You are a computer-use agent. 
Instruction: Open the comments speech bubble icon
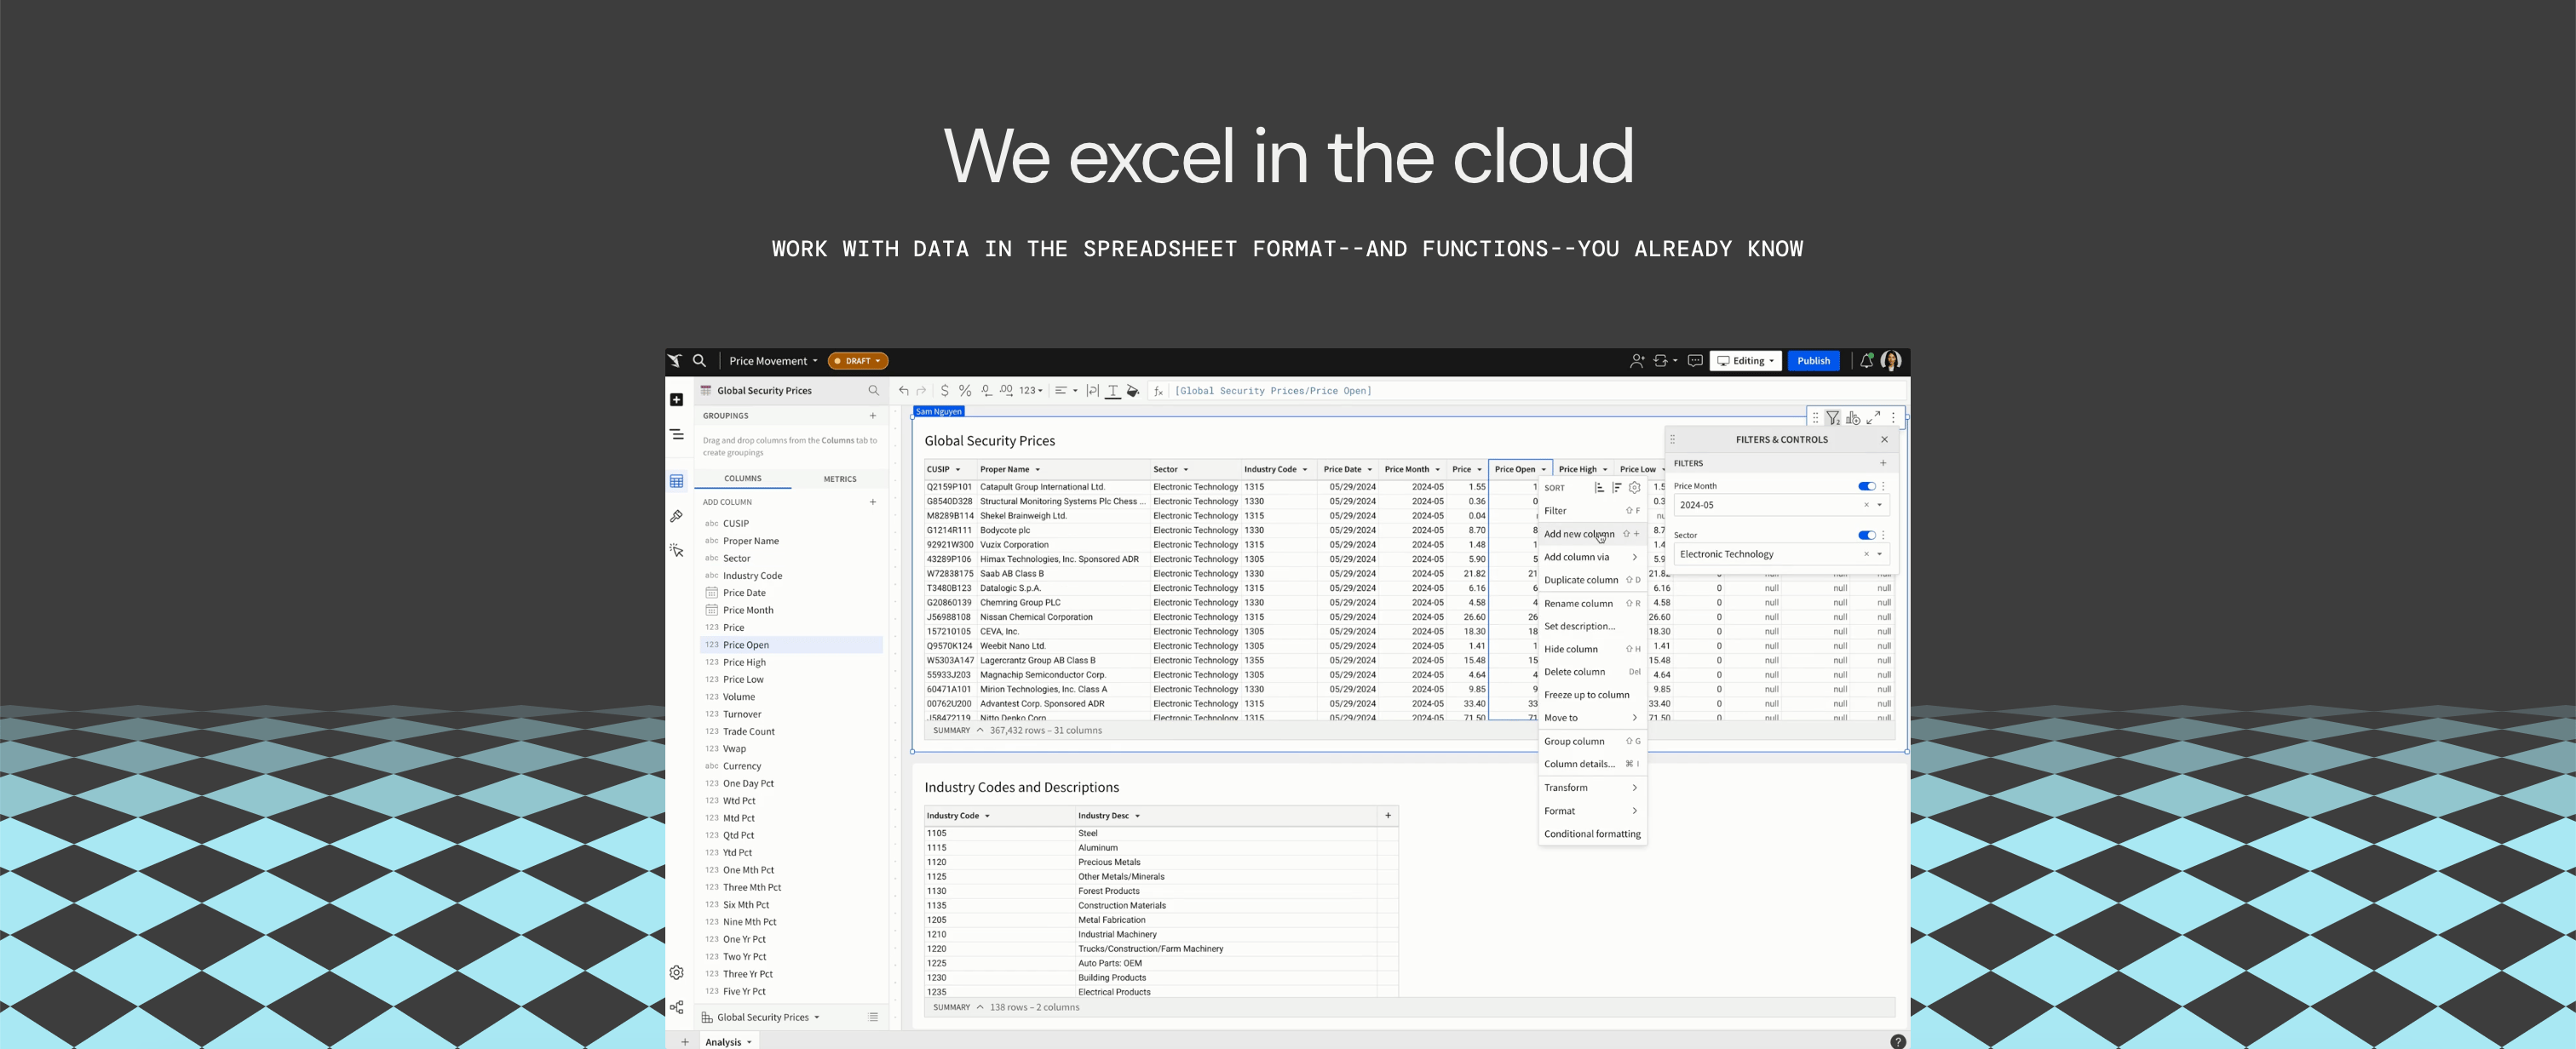[x=1695, y=361]
